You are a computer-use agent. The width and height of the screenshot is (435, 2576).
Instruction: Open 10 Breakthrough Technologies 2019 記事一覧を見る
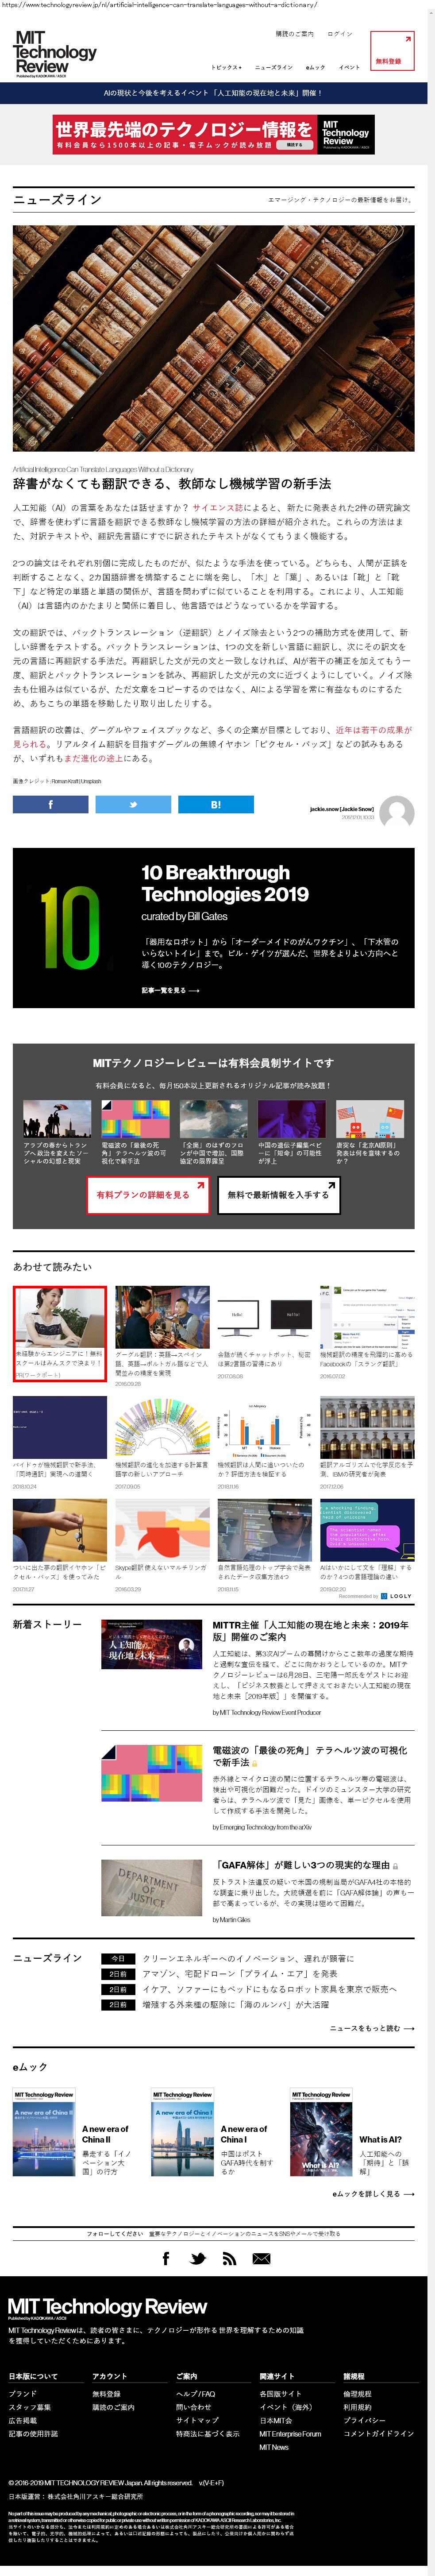click(x=170, y=990)
